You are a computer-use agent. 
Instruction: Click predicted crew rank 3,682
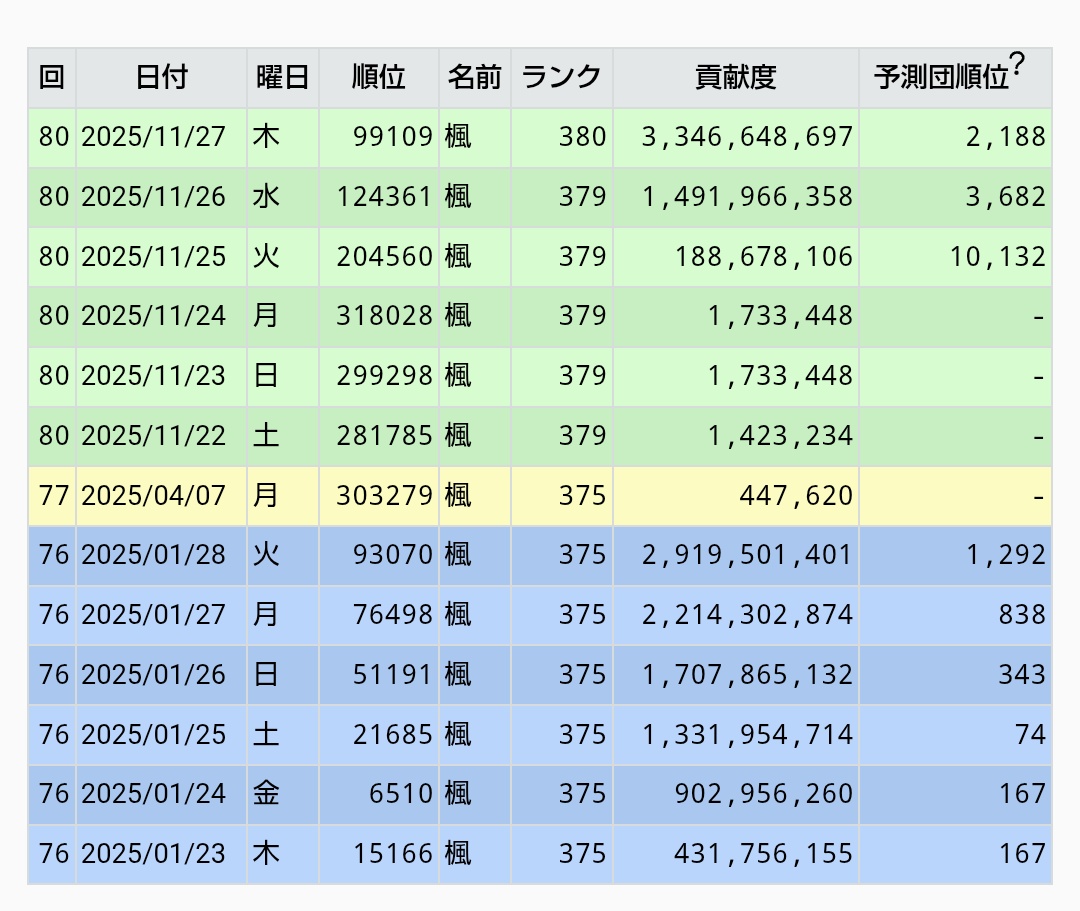1006,196
